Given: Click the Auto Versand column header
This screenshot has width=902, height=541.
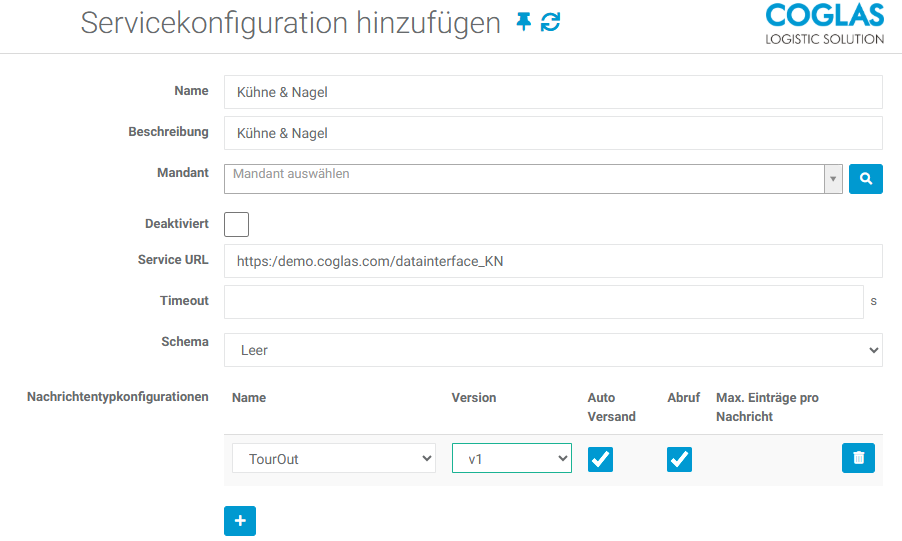Looking at the screenshot, I should [x=611, y=407].
